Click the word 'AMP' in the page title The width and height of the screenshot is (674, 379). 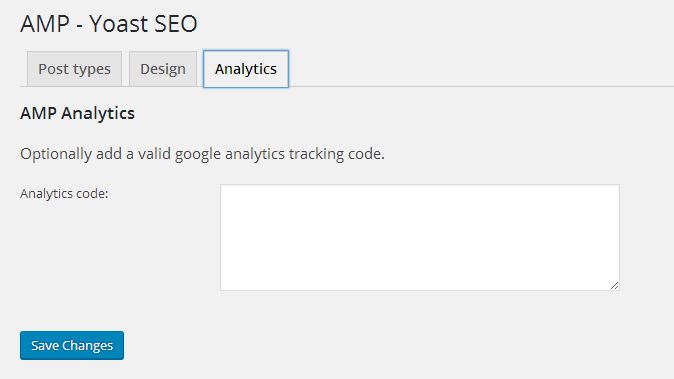click(x=45, y=23)
